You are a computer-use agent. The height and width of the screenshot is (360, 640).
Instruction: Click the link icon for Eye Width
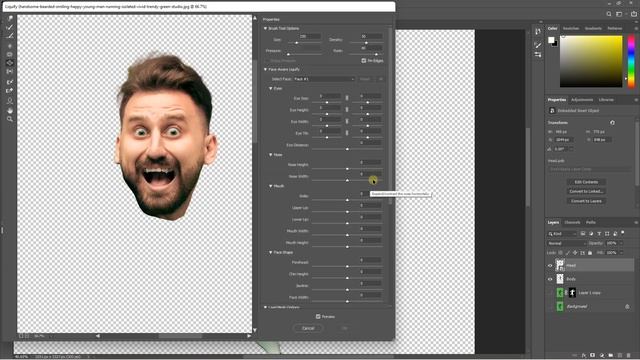point(347,121)
